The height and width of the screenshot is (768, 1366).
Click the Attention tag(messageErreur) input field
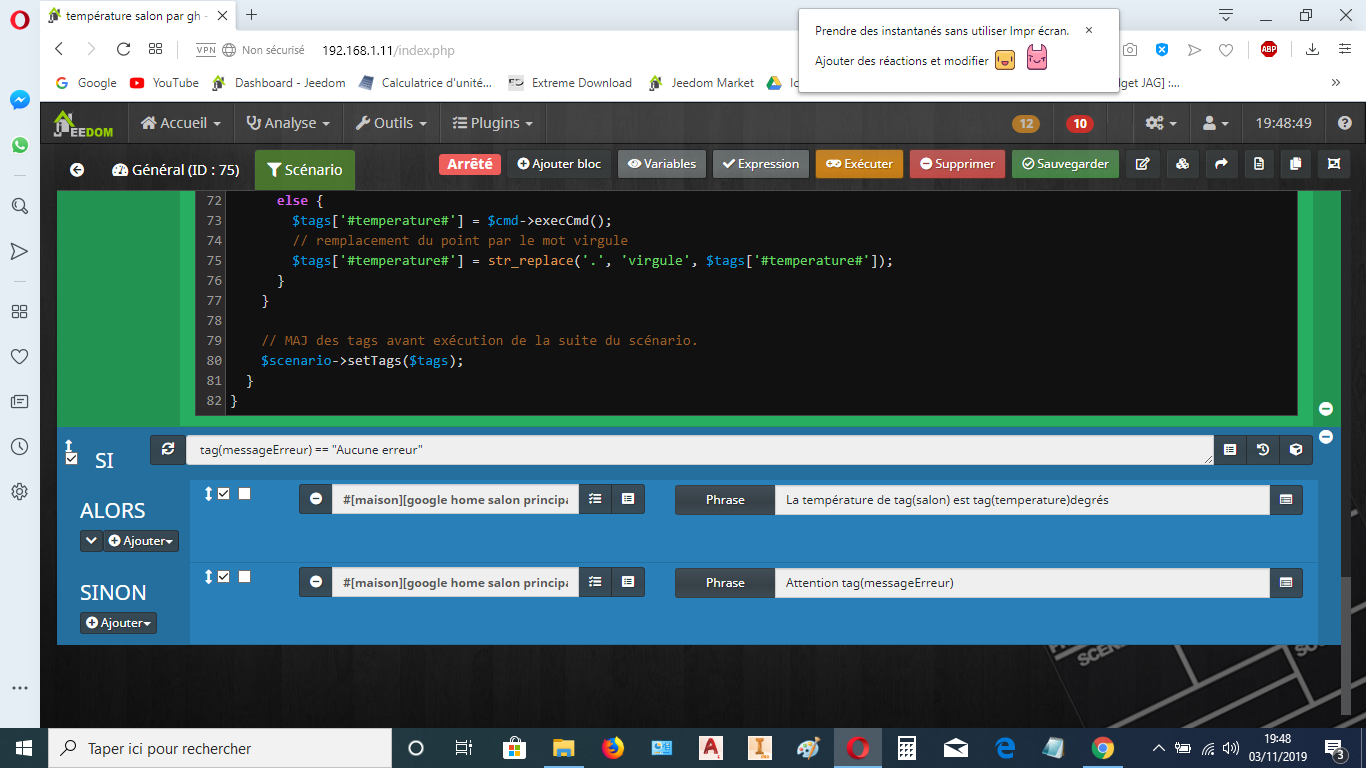click(x=1022, y=582)
